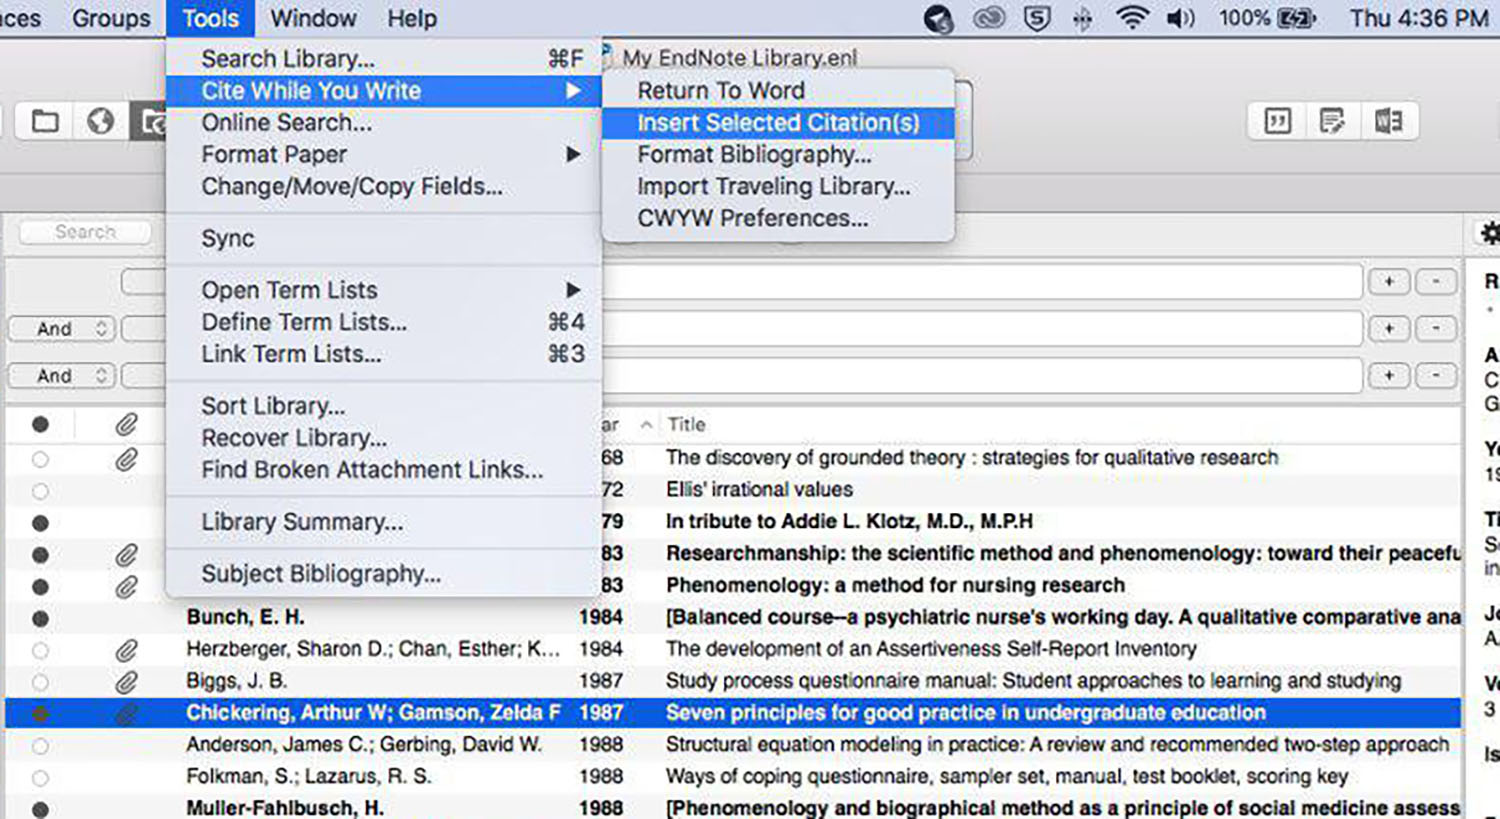The image size is (1500, 819).
Task: Click paperclip on Phenomenology nursing research row
Action: 126,587
